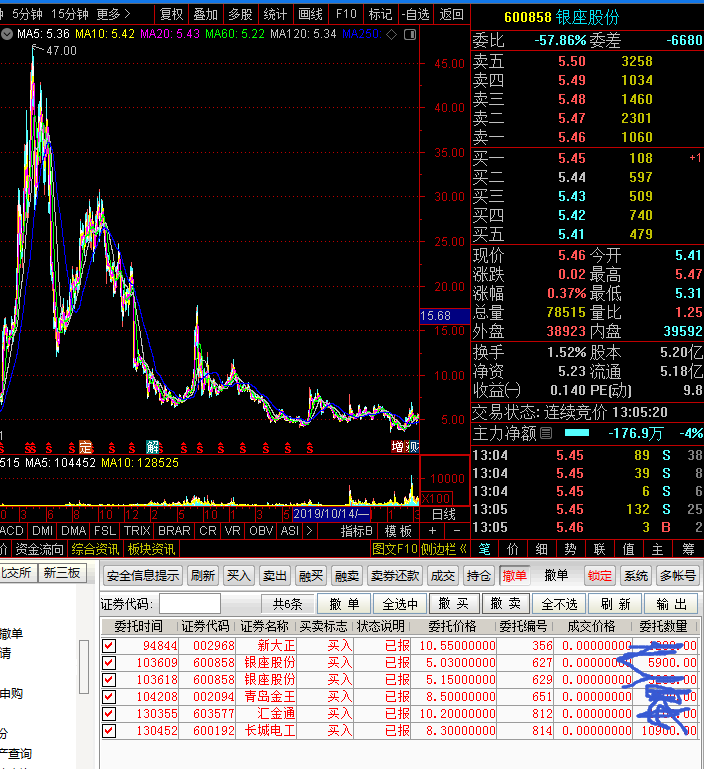704x769 pixels.
Task: Remove from watchlist with -自选
Action: point(416,14)
